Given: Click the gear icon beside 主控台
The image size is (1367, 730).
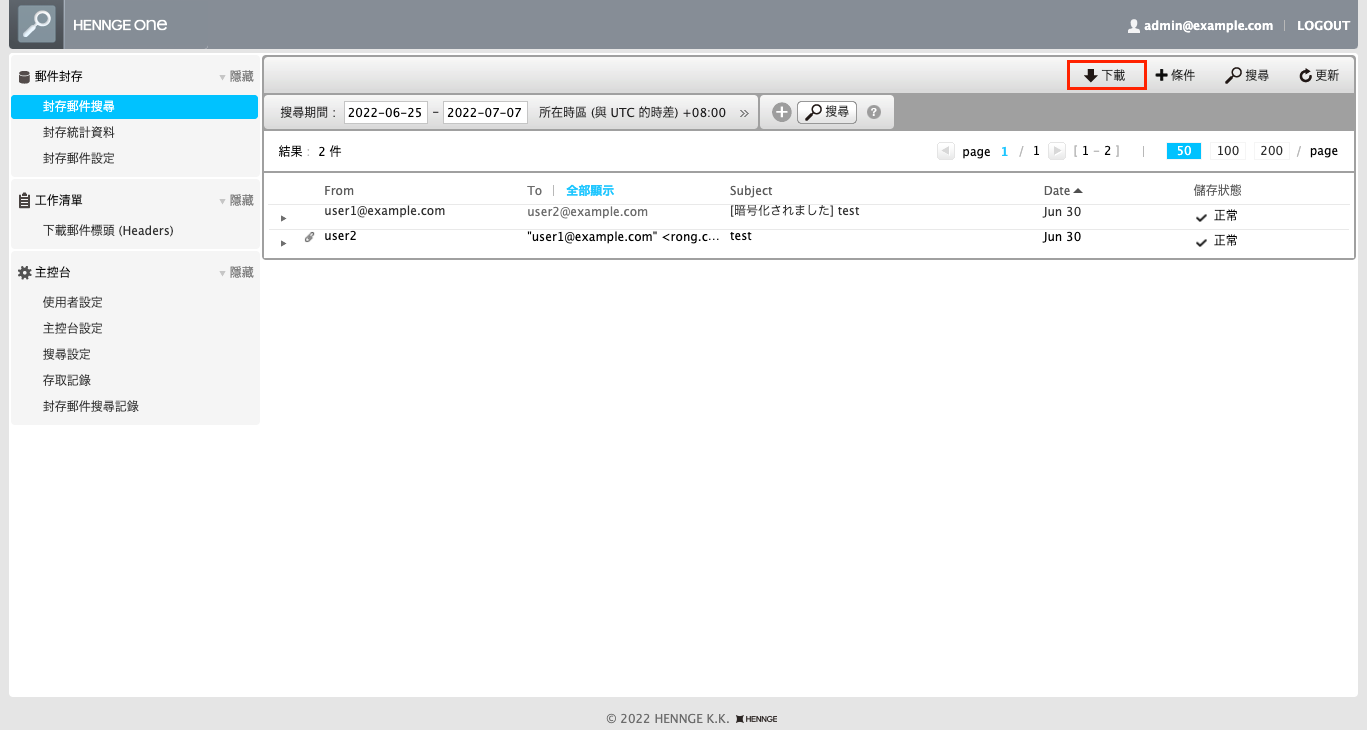Looking at the screenshot, I should (25, 272).
